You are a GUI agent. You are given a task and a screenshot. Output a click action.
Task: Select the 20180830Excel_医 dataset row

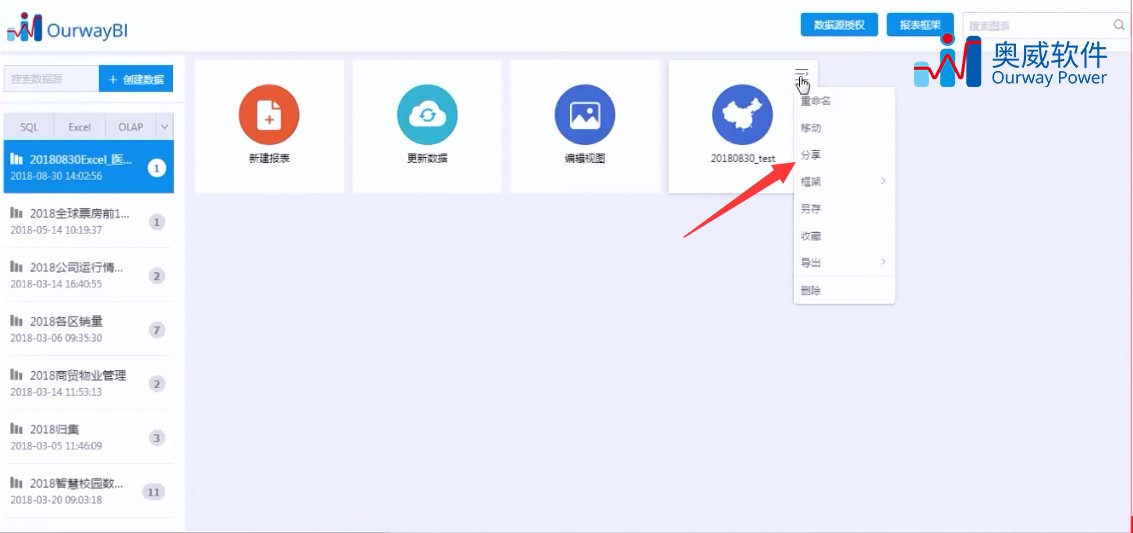pos(88,167)
